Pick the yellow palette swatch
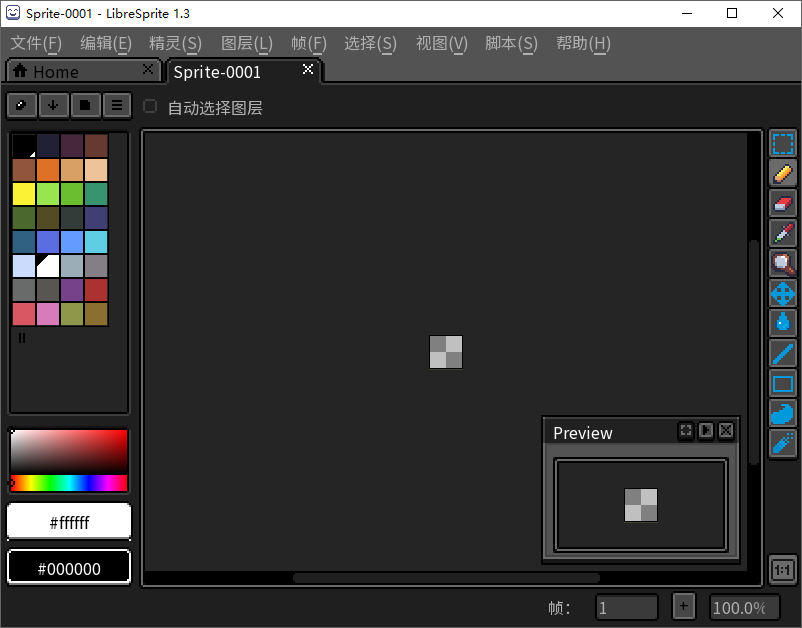Viewport: 802px width, 628px height. [24, 194]
